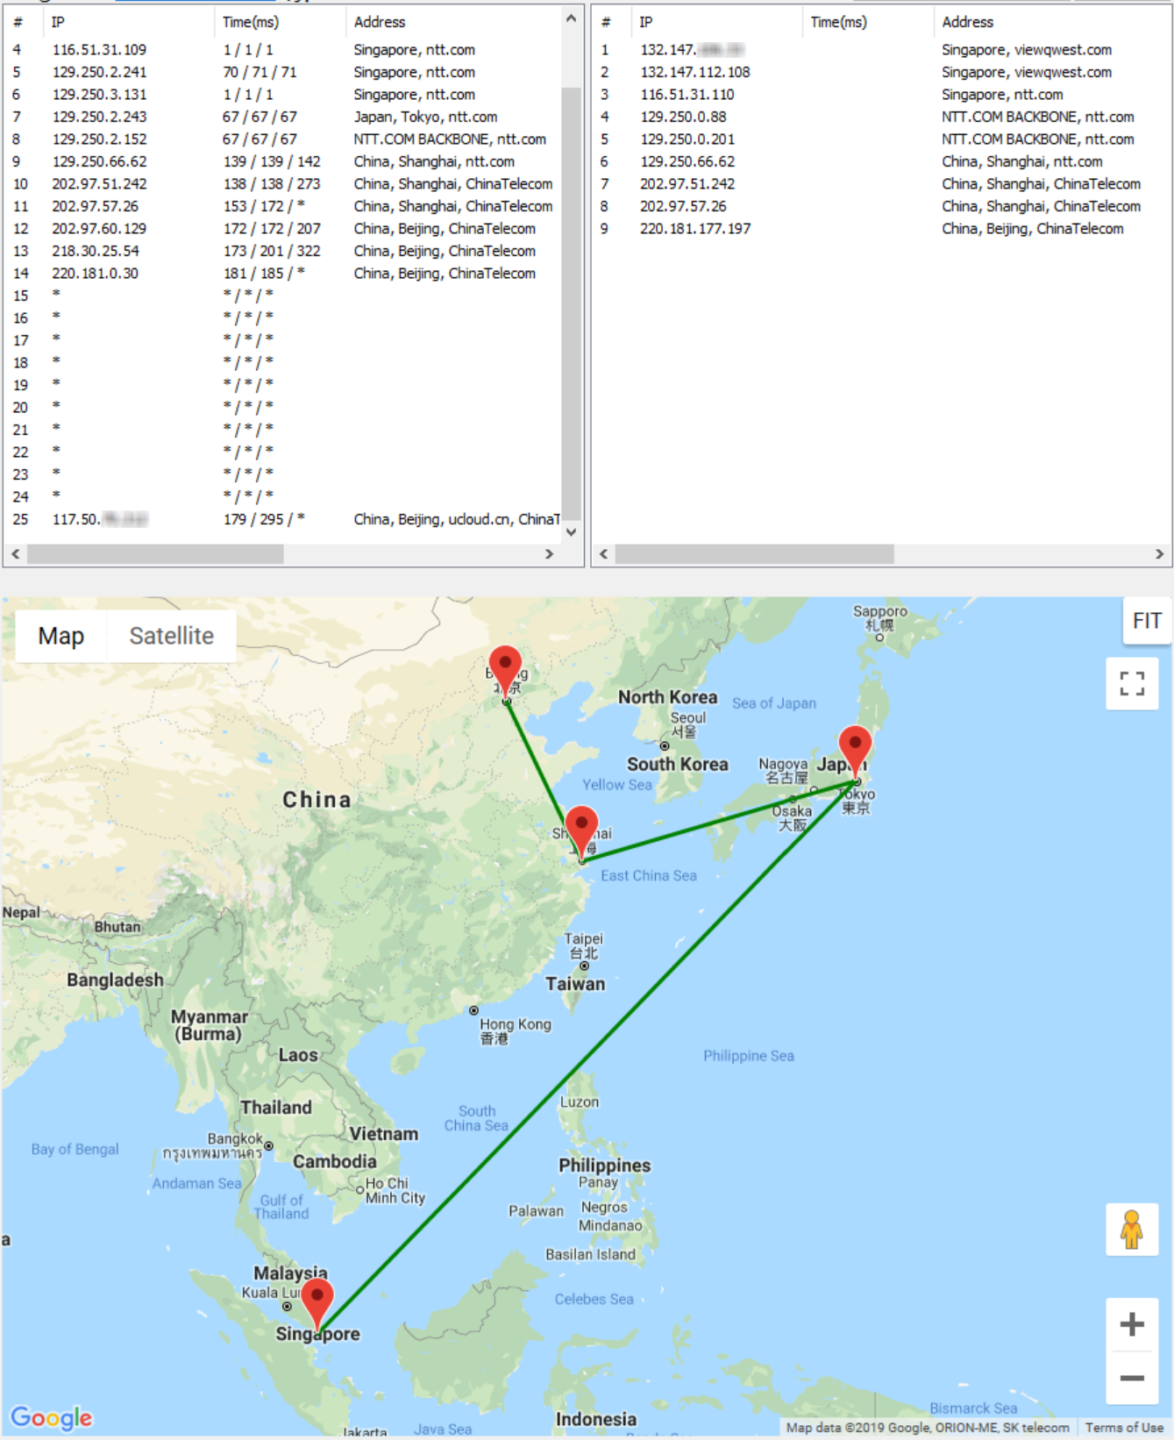Viewport: 1174px width, 1440px height.
Task: Click time value 173 / 201 / 322
Action: pyautogui.click(x=272, y=251)
